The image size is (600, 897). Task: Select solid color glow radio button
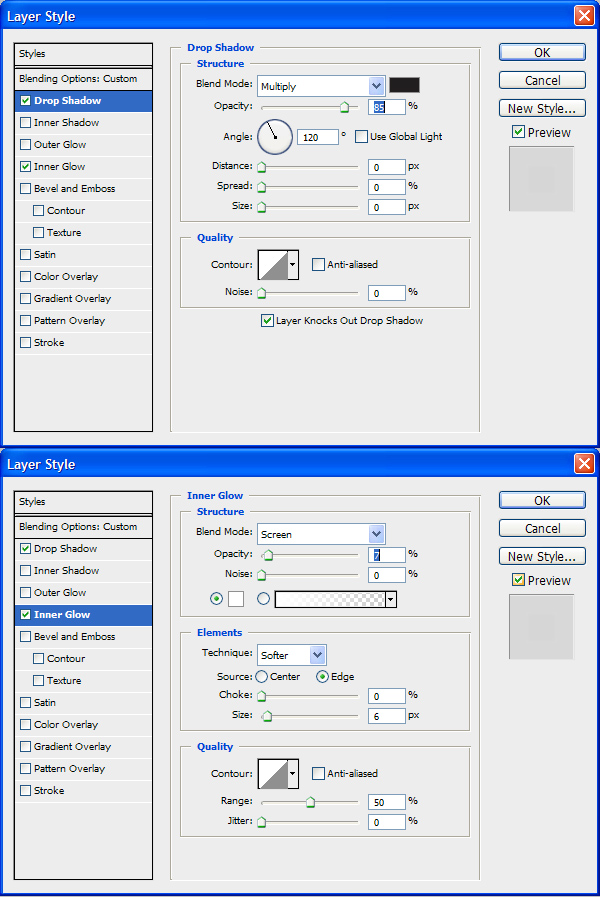tap(216, 599)
